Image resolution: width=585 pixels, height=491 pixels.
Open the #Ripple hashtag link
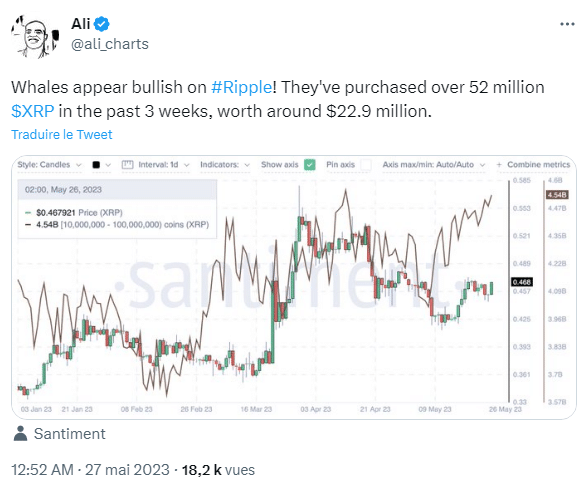(241, 87)
